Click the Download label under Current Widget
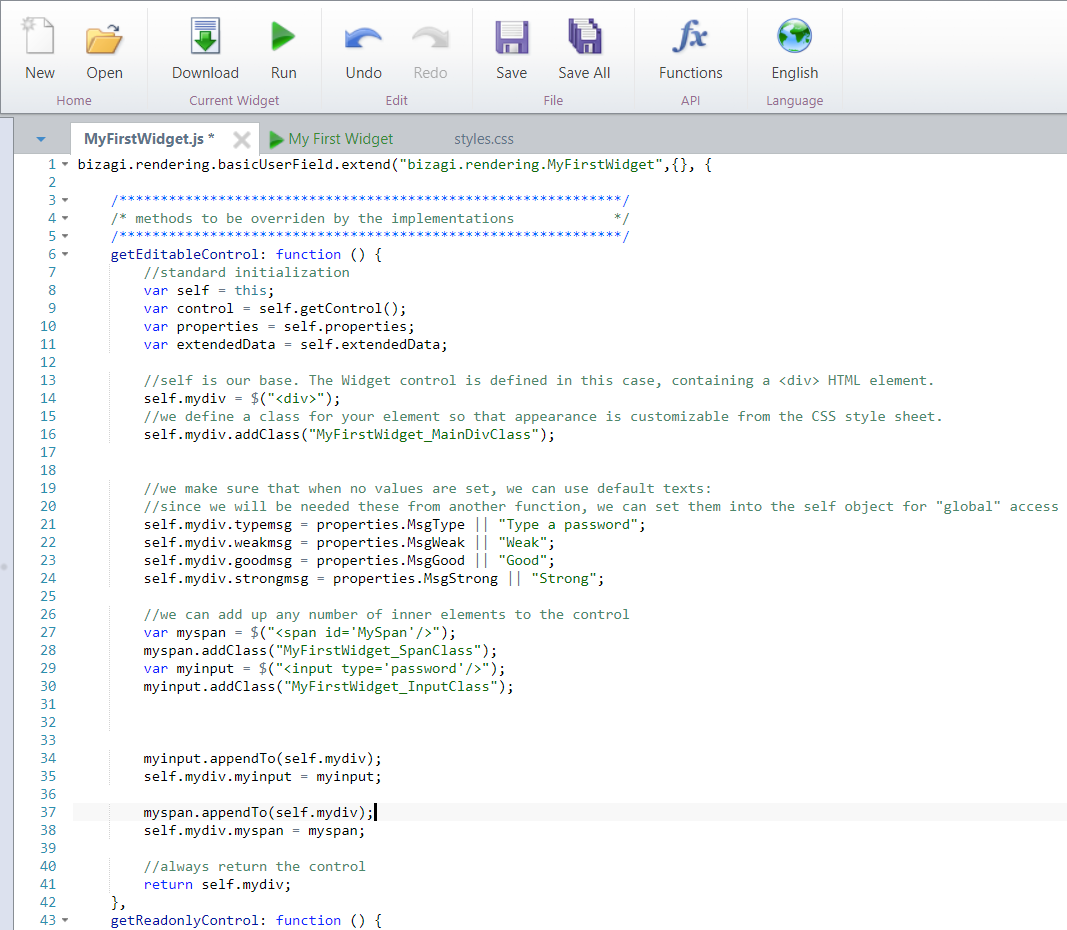Viewport: 1067px width, 930px height. [x=205, y=73]
